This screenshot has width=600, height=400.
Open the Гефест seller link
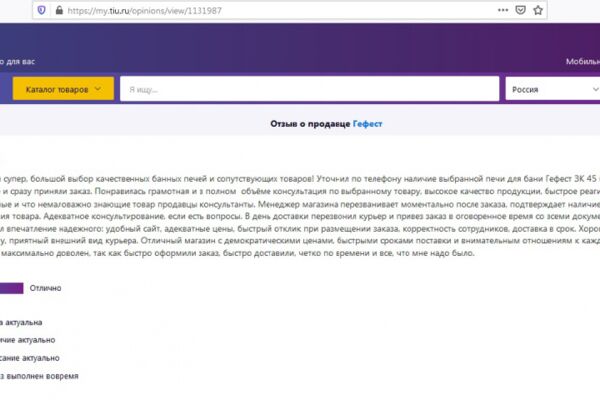(367, 124)
